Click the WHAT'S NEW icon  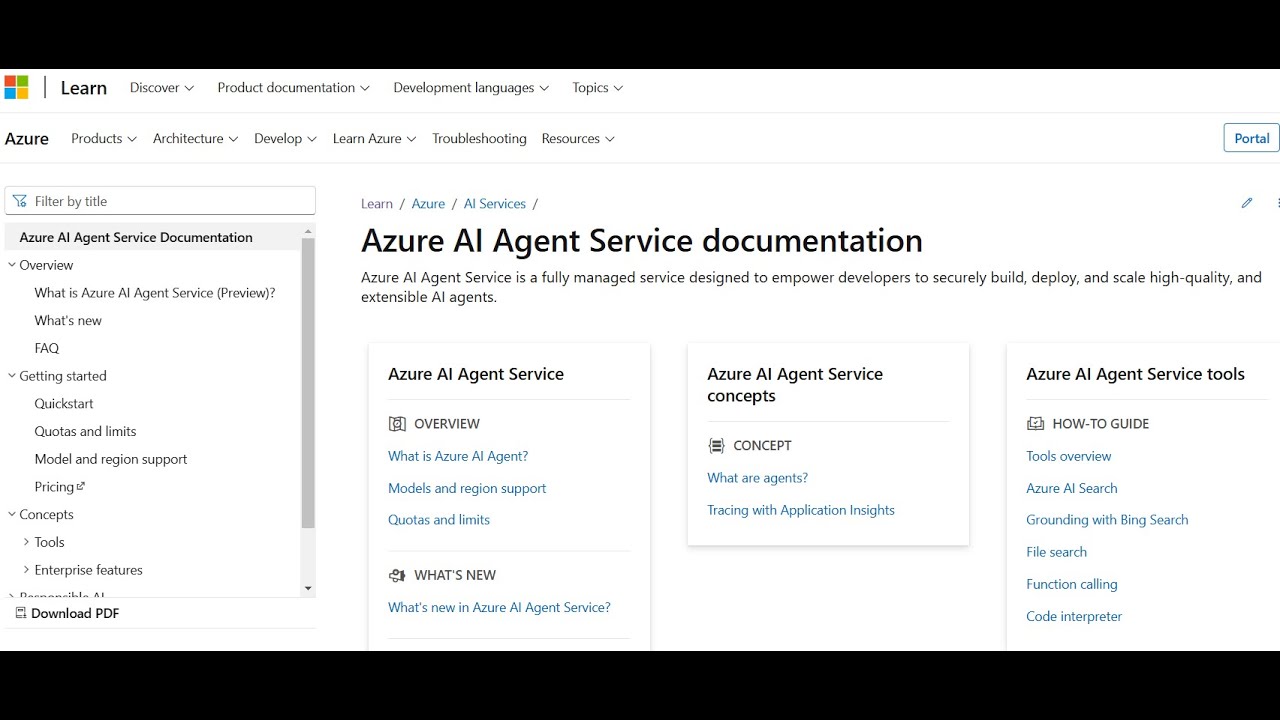pos(397,575)
